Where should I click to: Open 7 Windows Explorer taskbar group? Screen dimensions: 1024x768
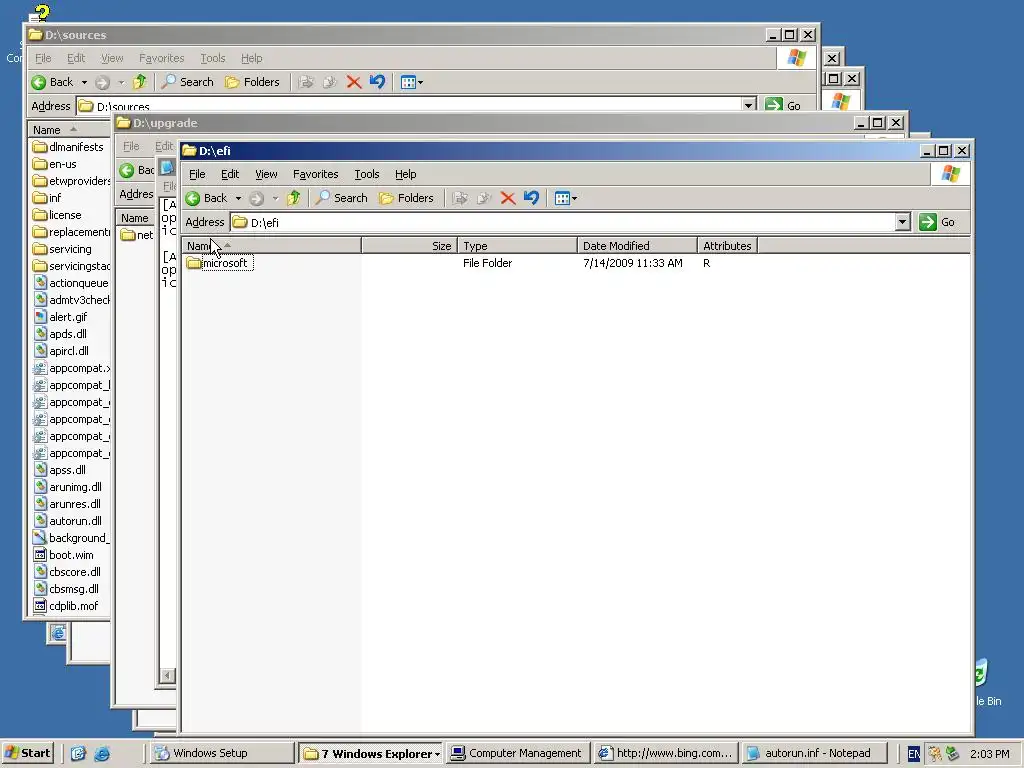pos(370,753)
